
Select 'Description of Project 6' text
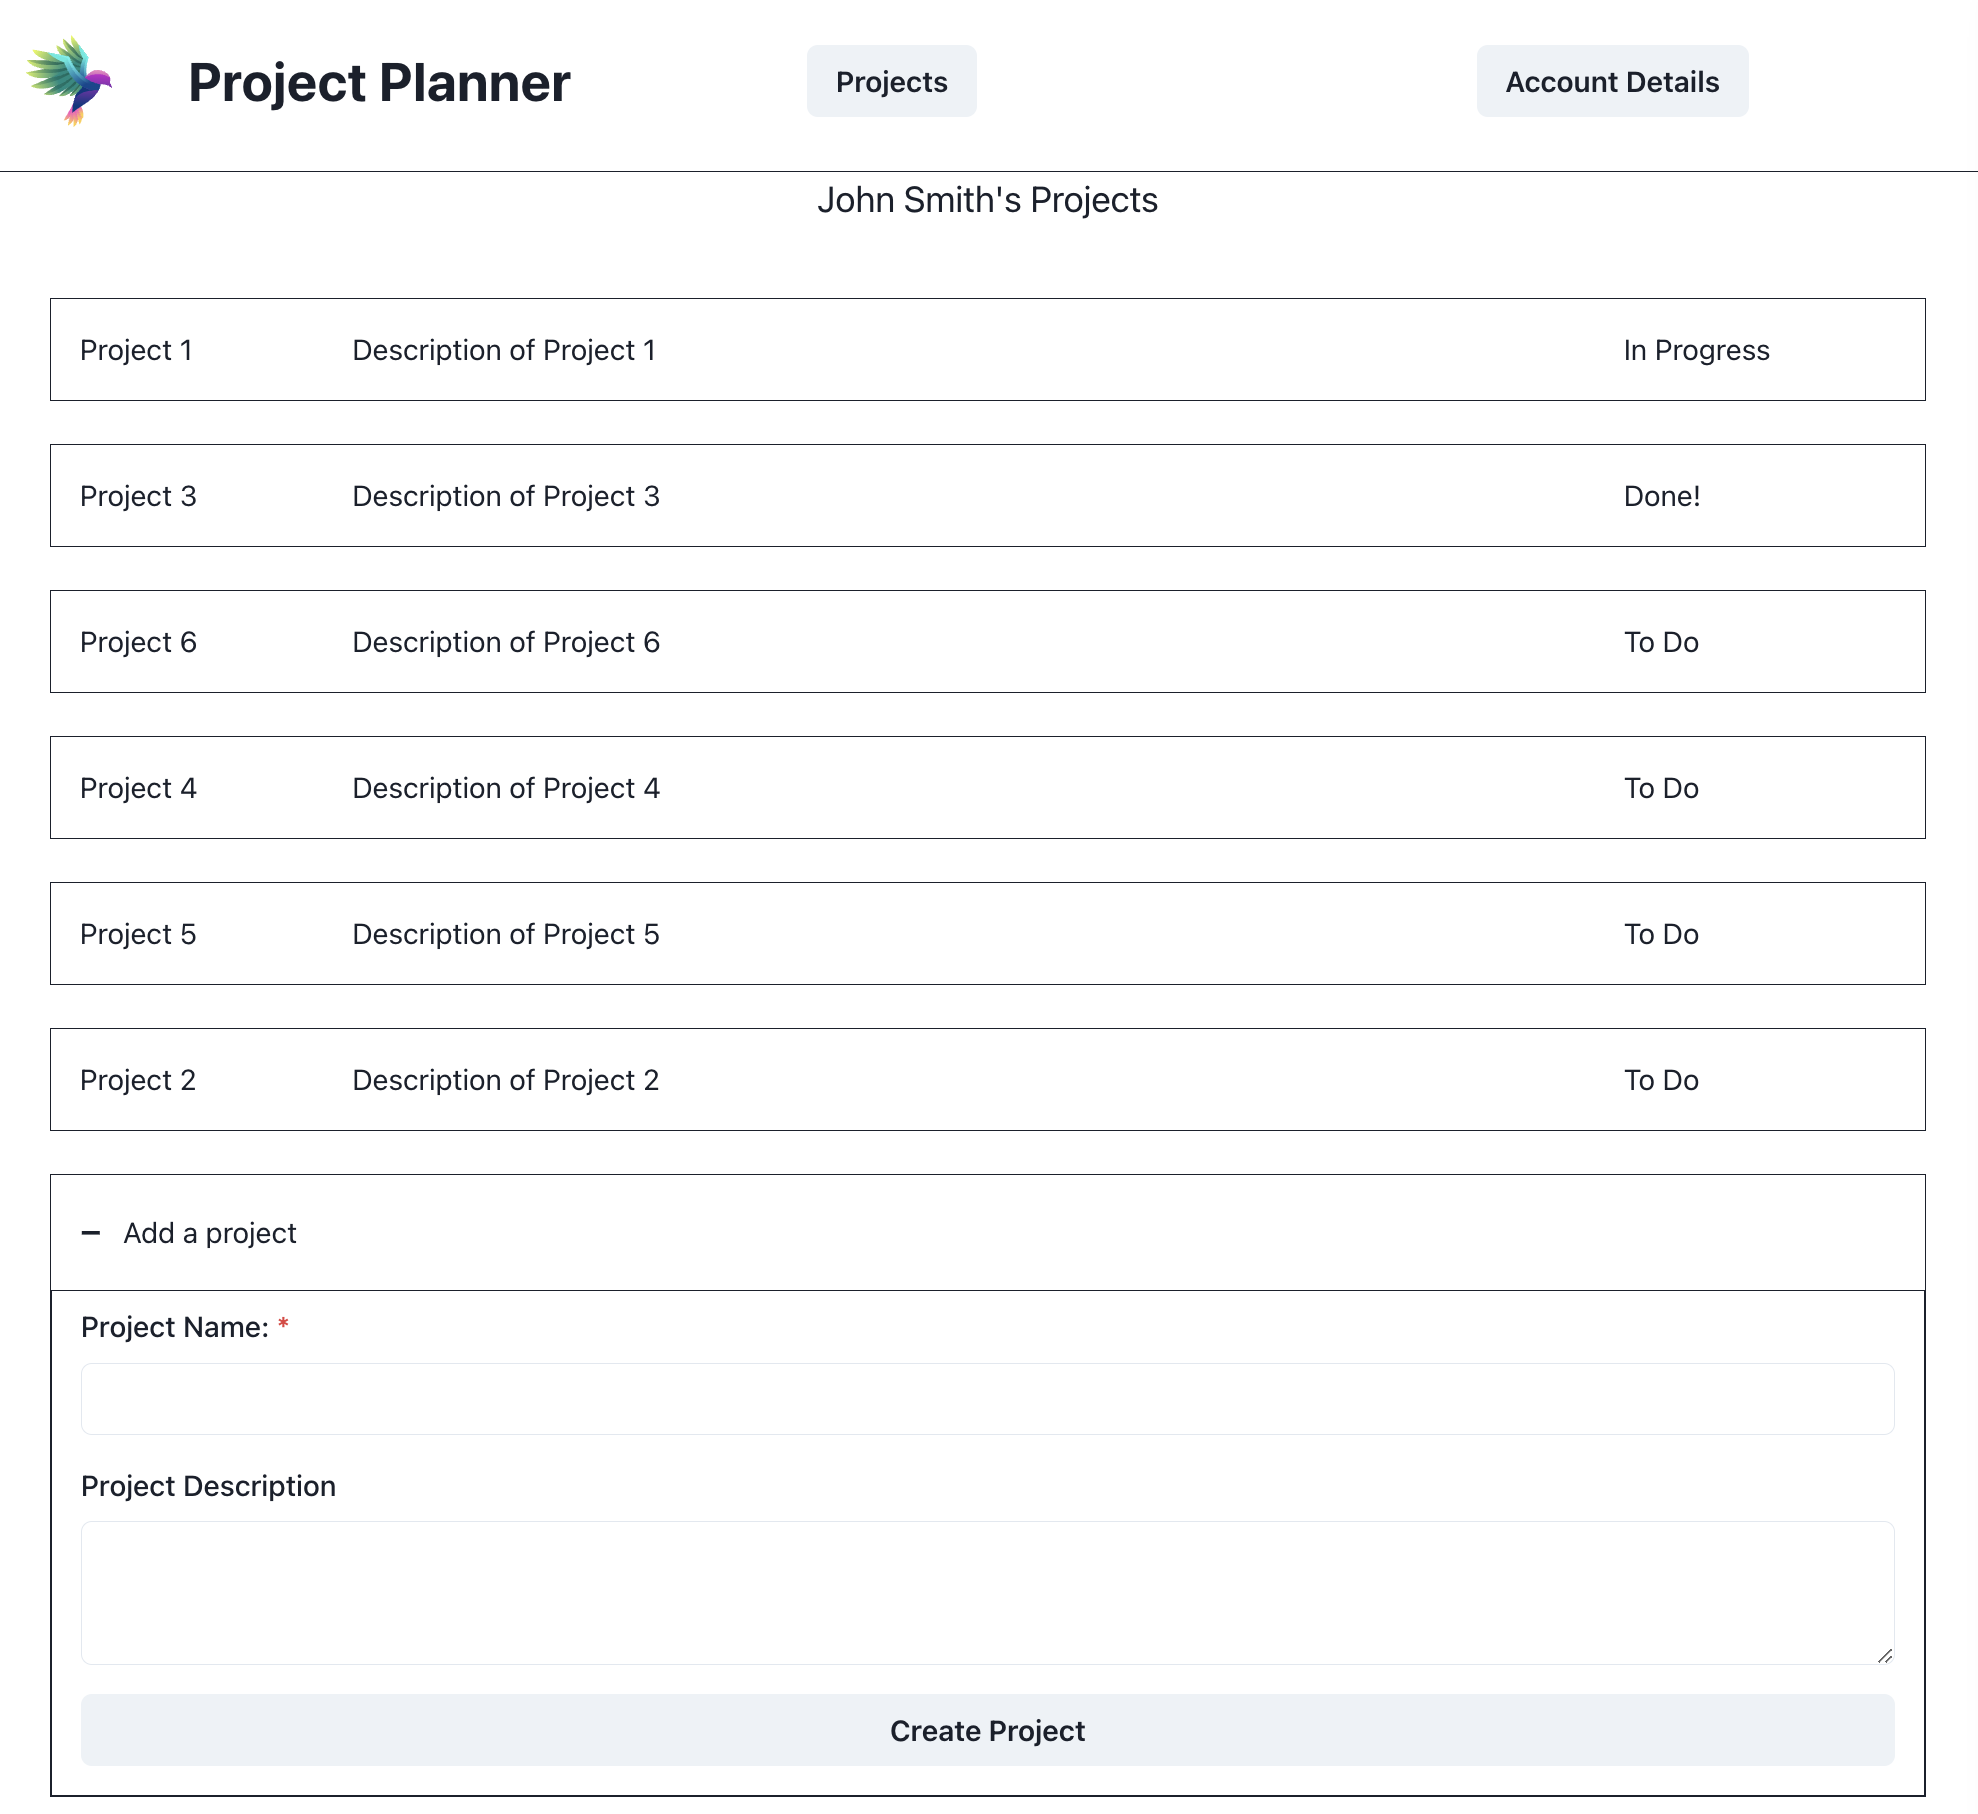506,642
